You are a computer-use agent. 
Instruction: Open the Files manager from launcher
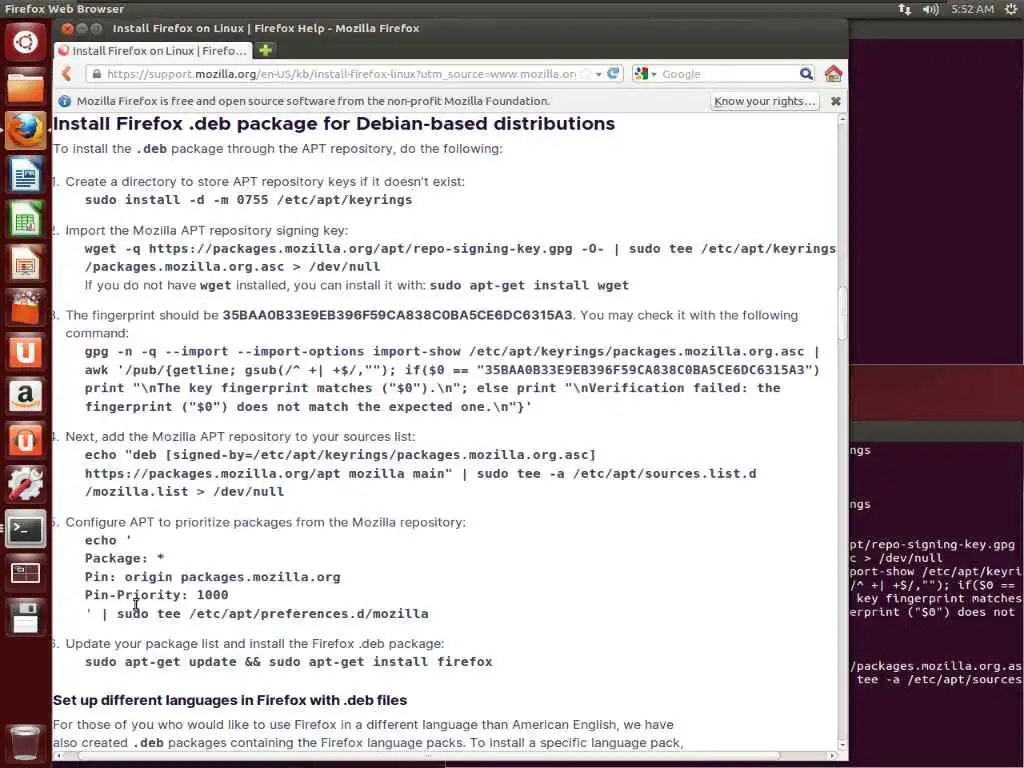[x=25, y=87]
